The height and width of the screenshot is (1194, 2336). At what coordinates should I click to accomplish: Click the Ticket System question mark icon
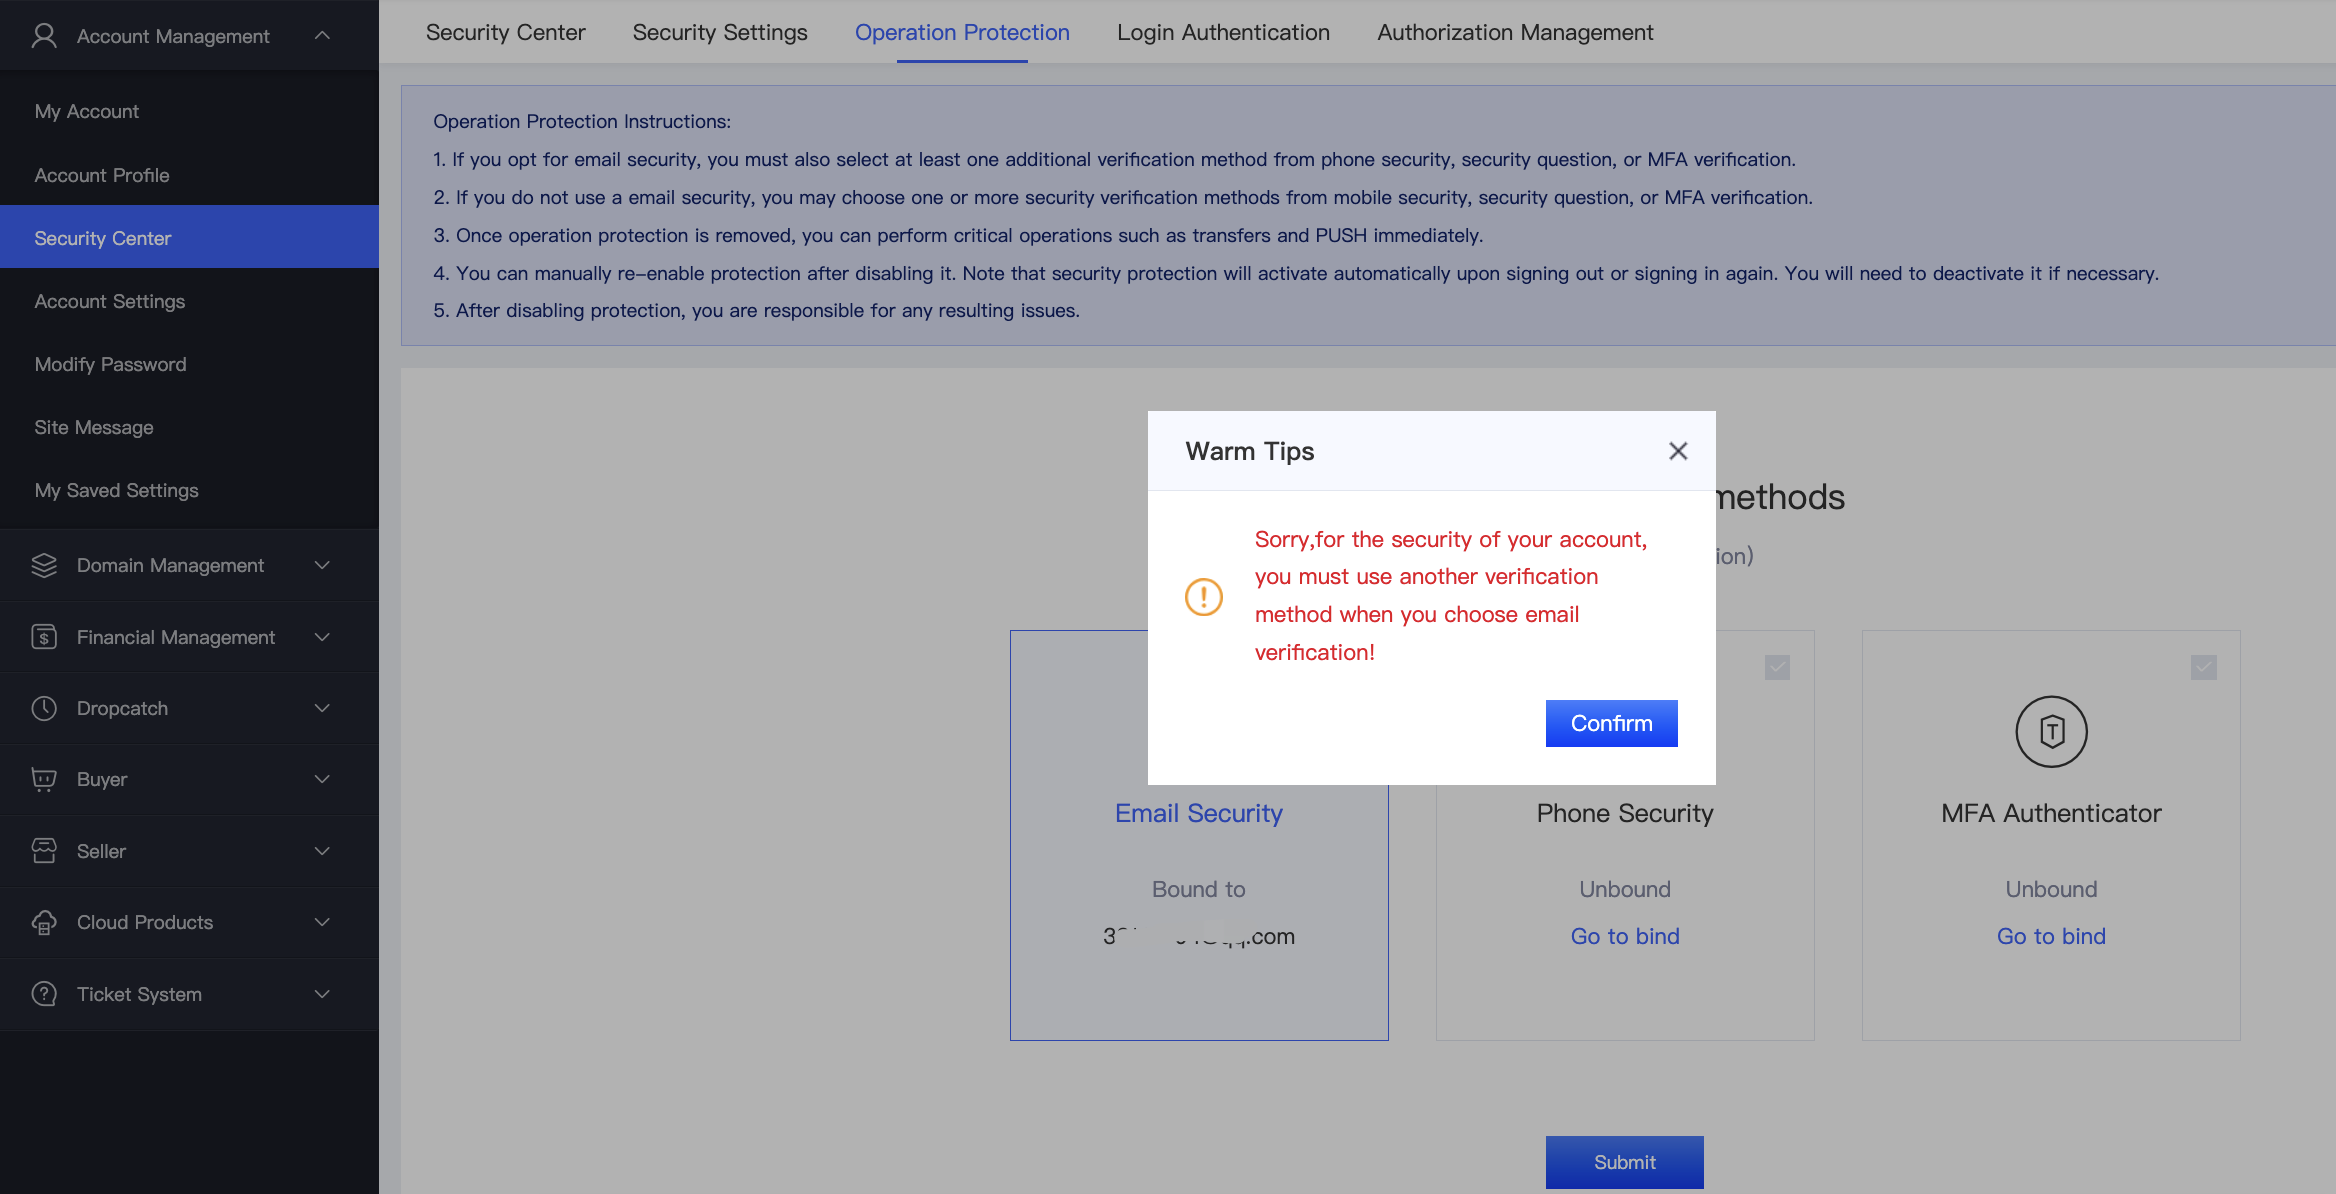[x=44, y=994]
